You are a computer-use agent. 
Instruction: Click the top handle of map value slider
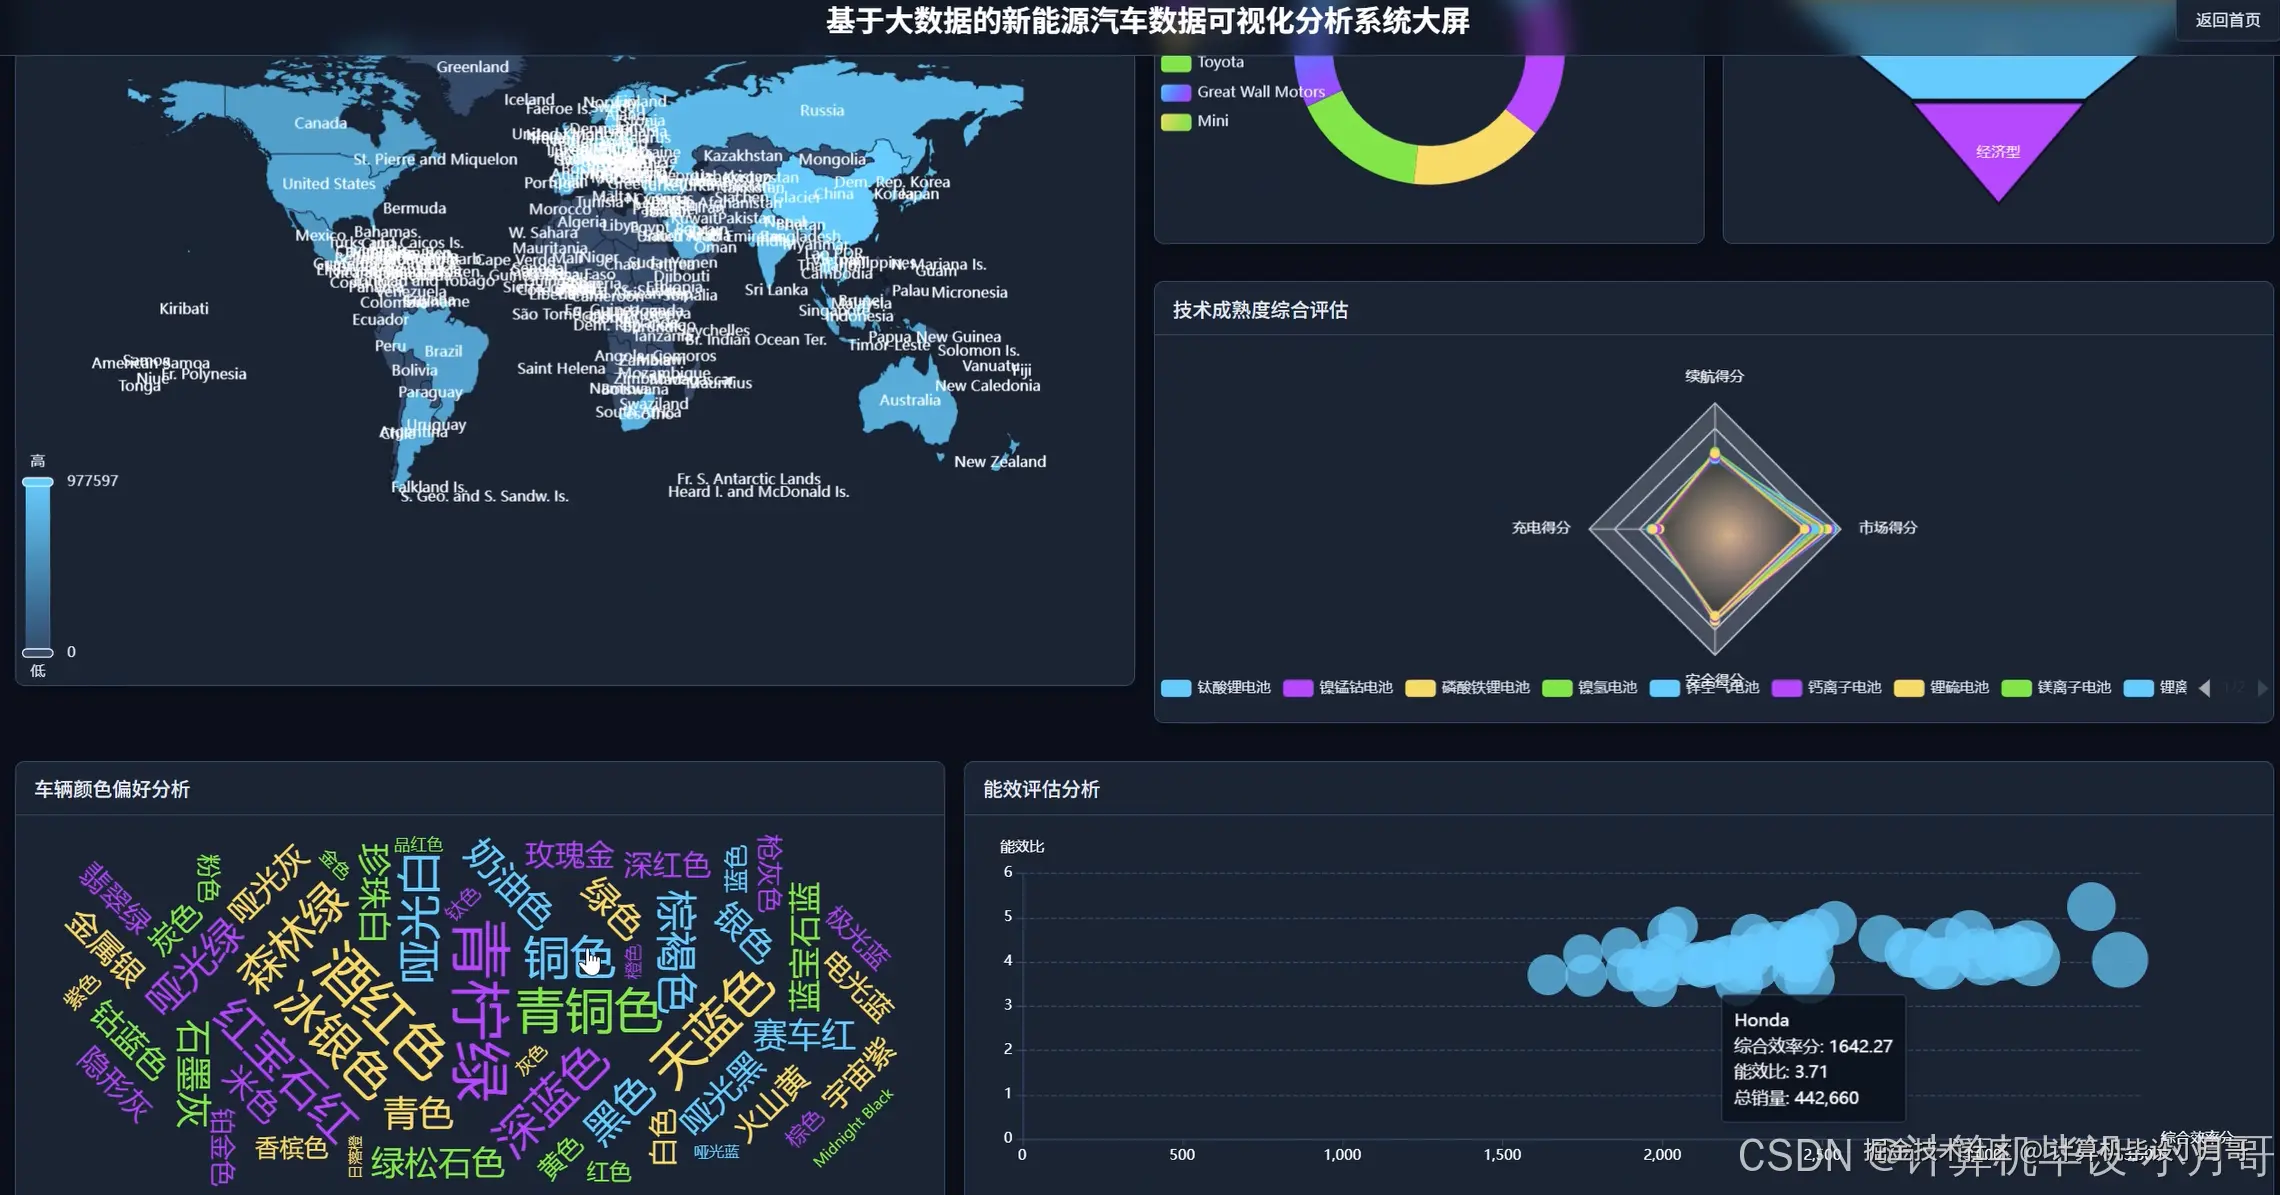(38, 482)
